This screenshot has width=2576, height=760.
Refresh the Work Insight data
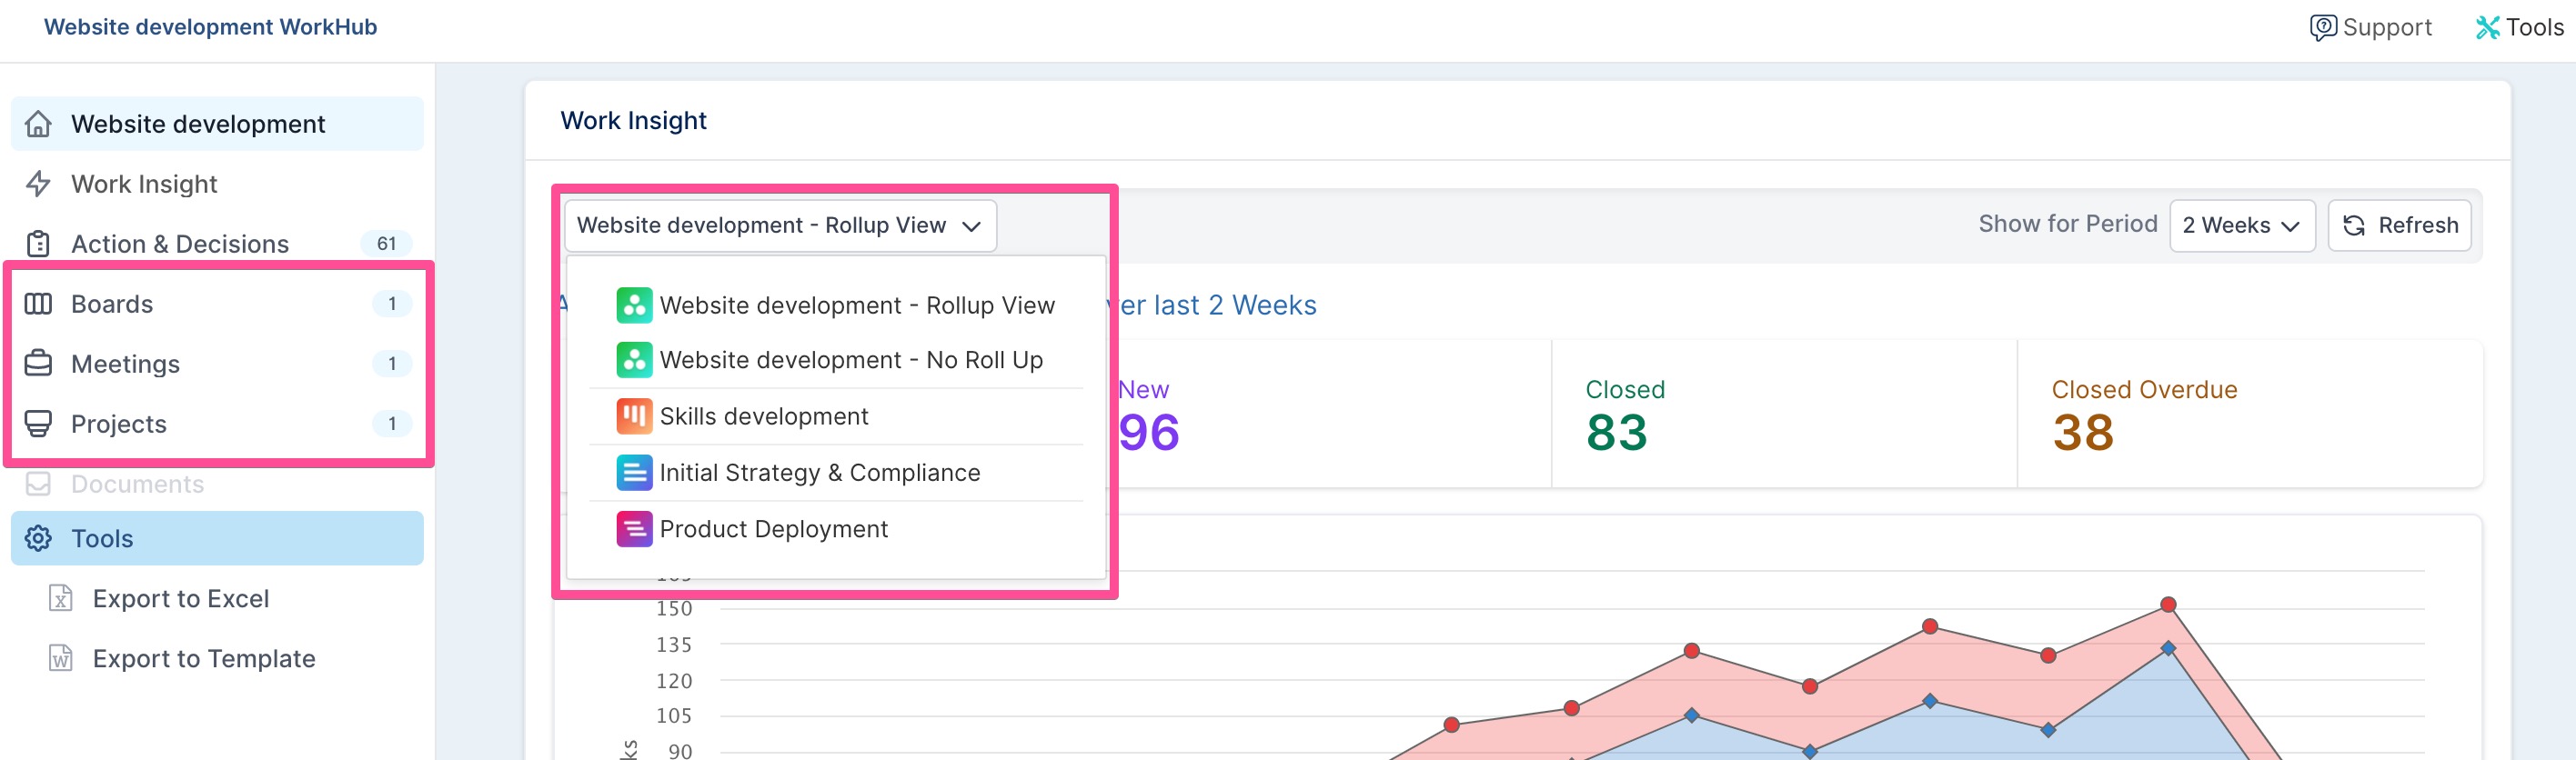tap(2399, 225)
